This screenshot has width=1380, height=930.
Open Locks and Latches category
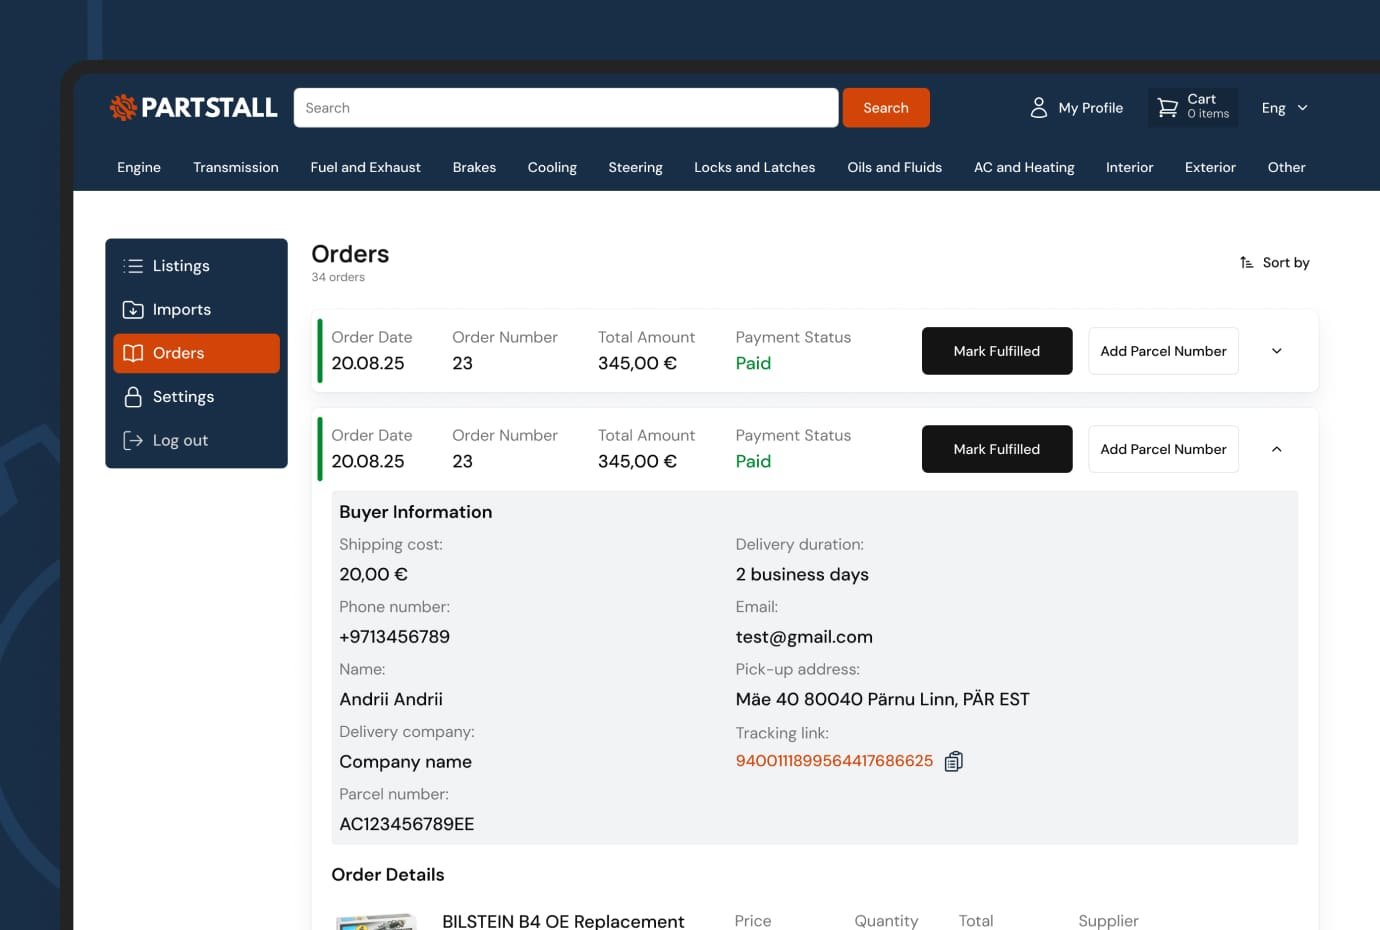pos(755,167)
